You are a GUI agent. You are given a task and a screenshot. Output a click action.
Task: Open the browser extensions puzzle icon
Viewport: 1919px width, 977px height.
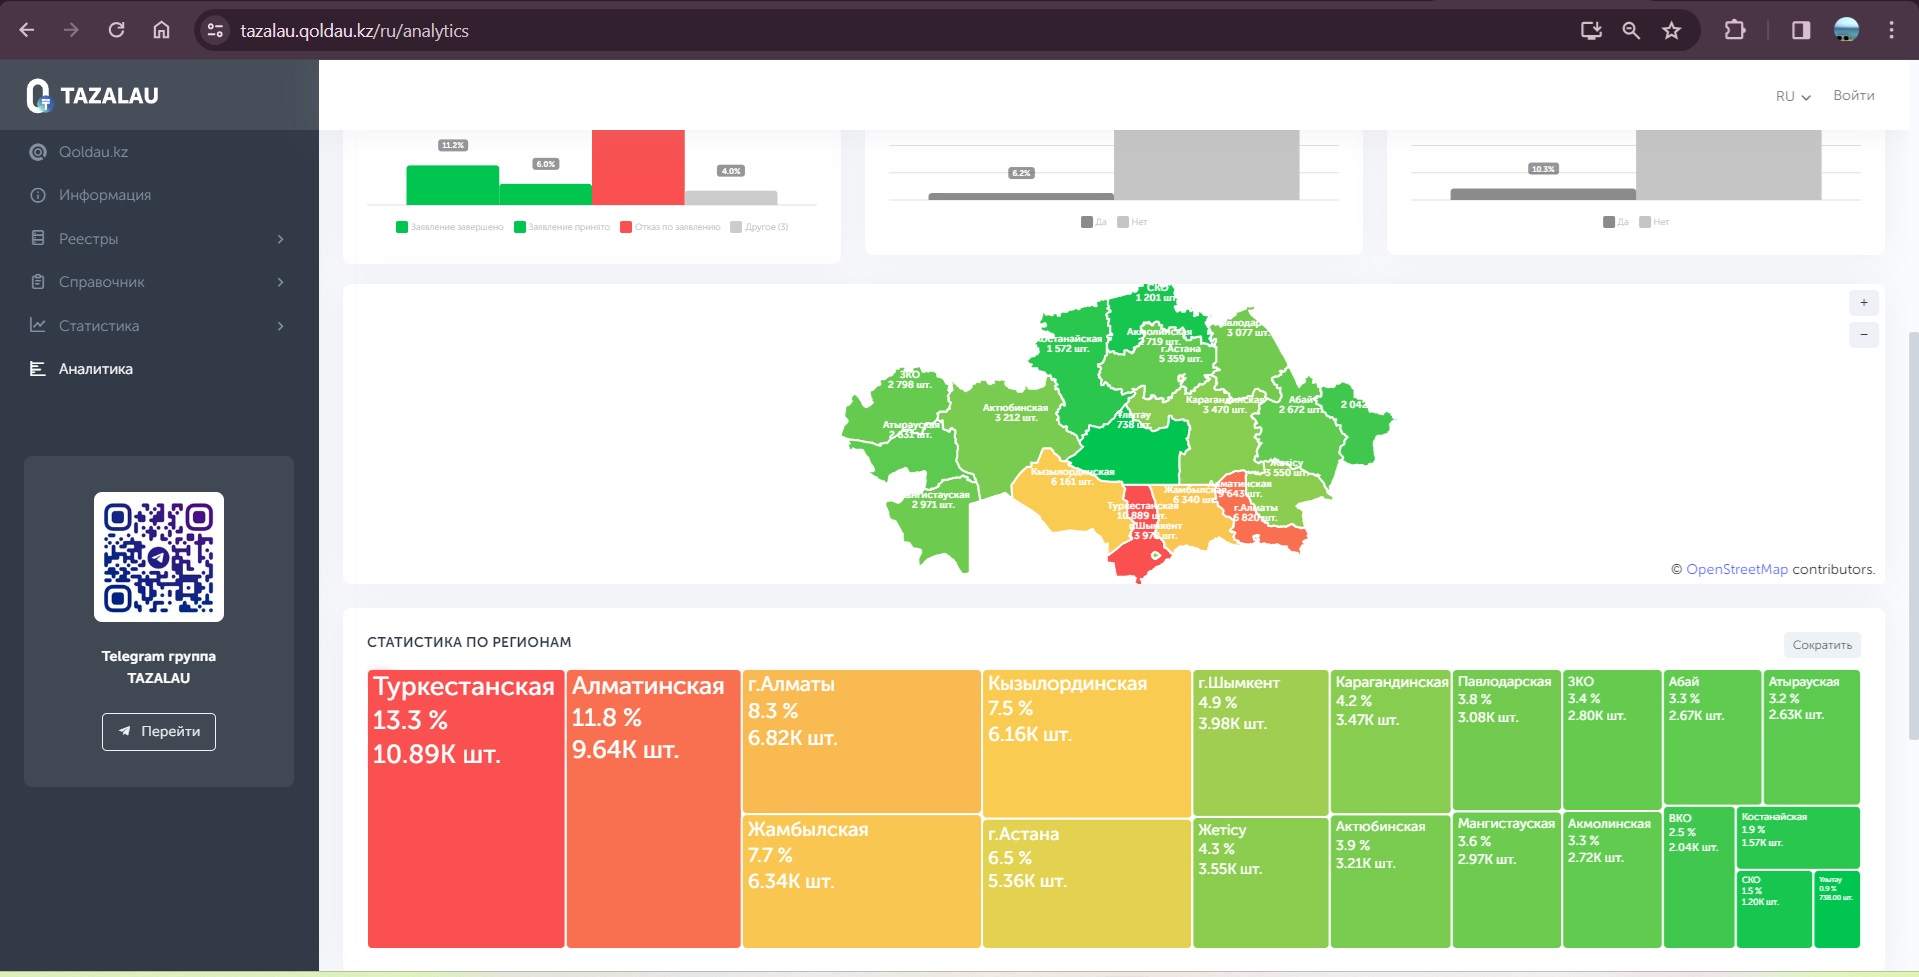tap(1735, 30)
